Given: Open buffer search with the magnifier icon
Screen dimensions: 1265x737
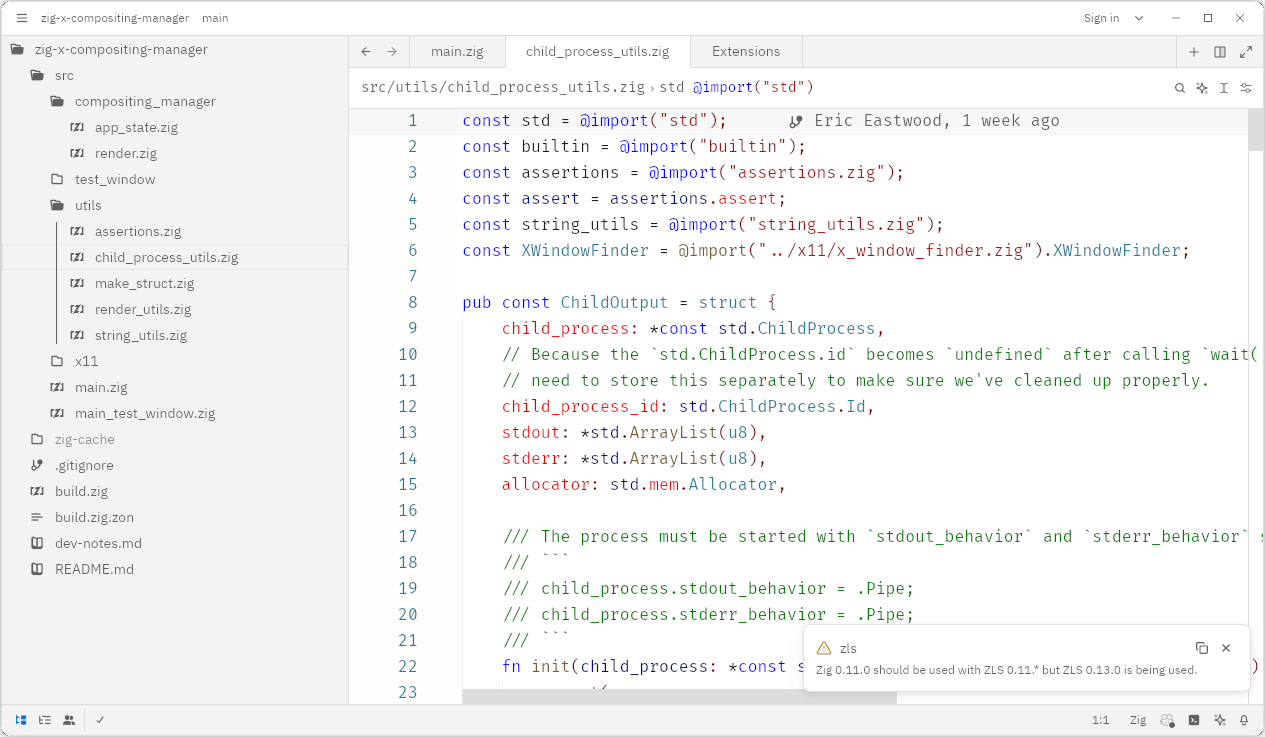Looking at the screenshot, I should [1180, 88].
